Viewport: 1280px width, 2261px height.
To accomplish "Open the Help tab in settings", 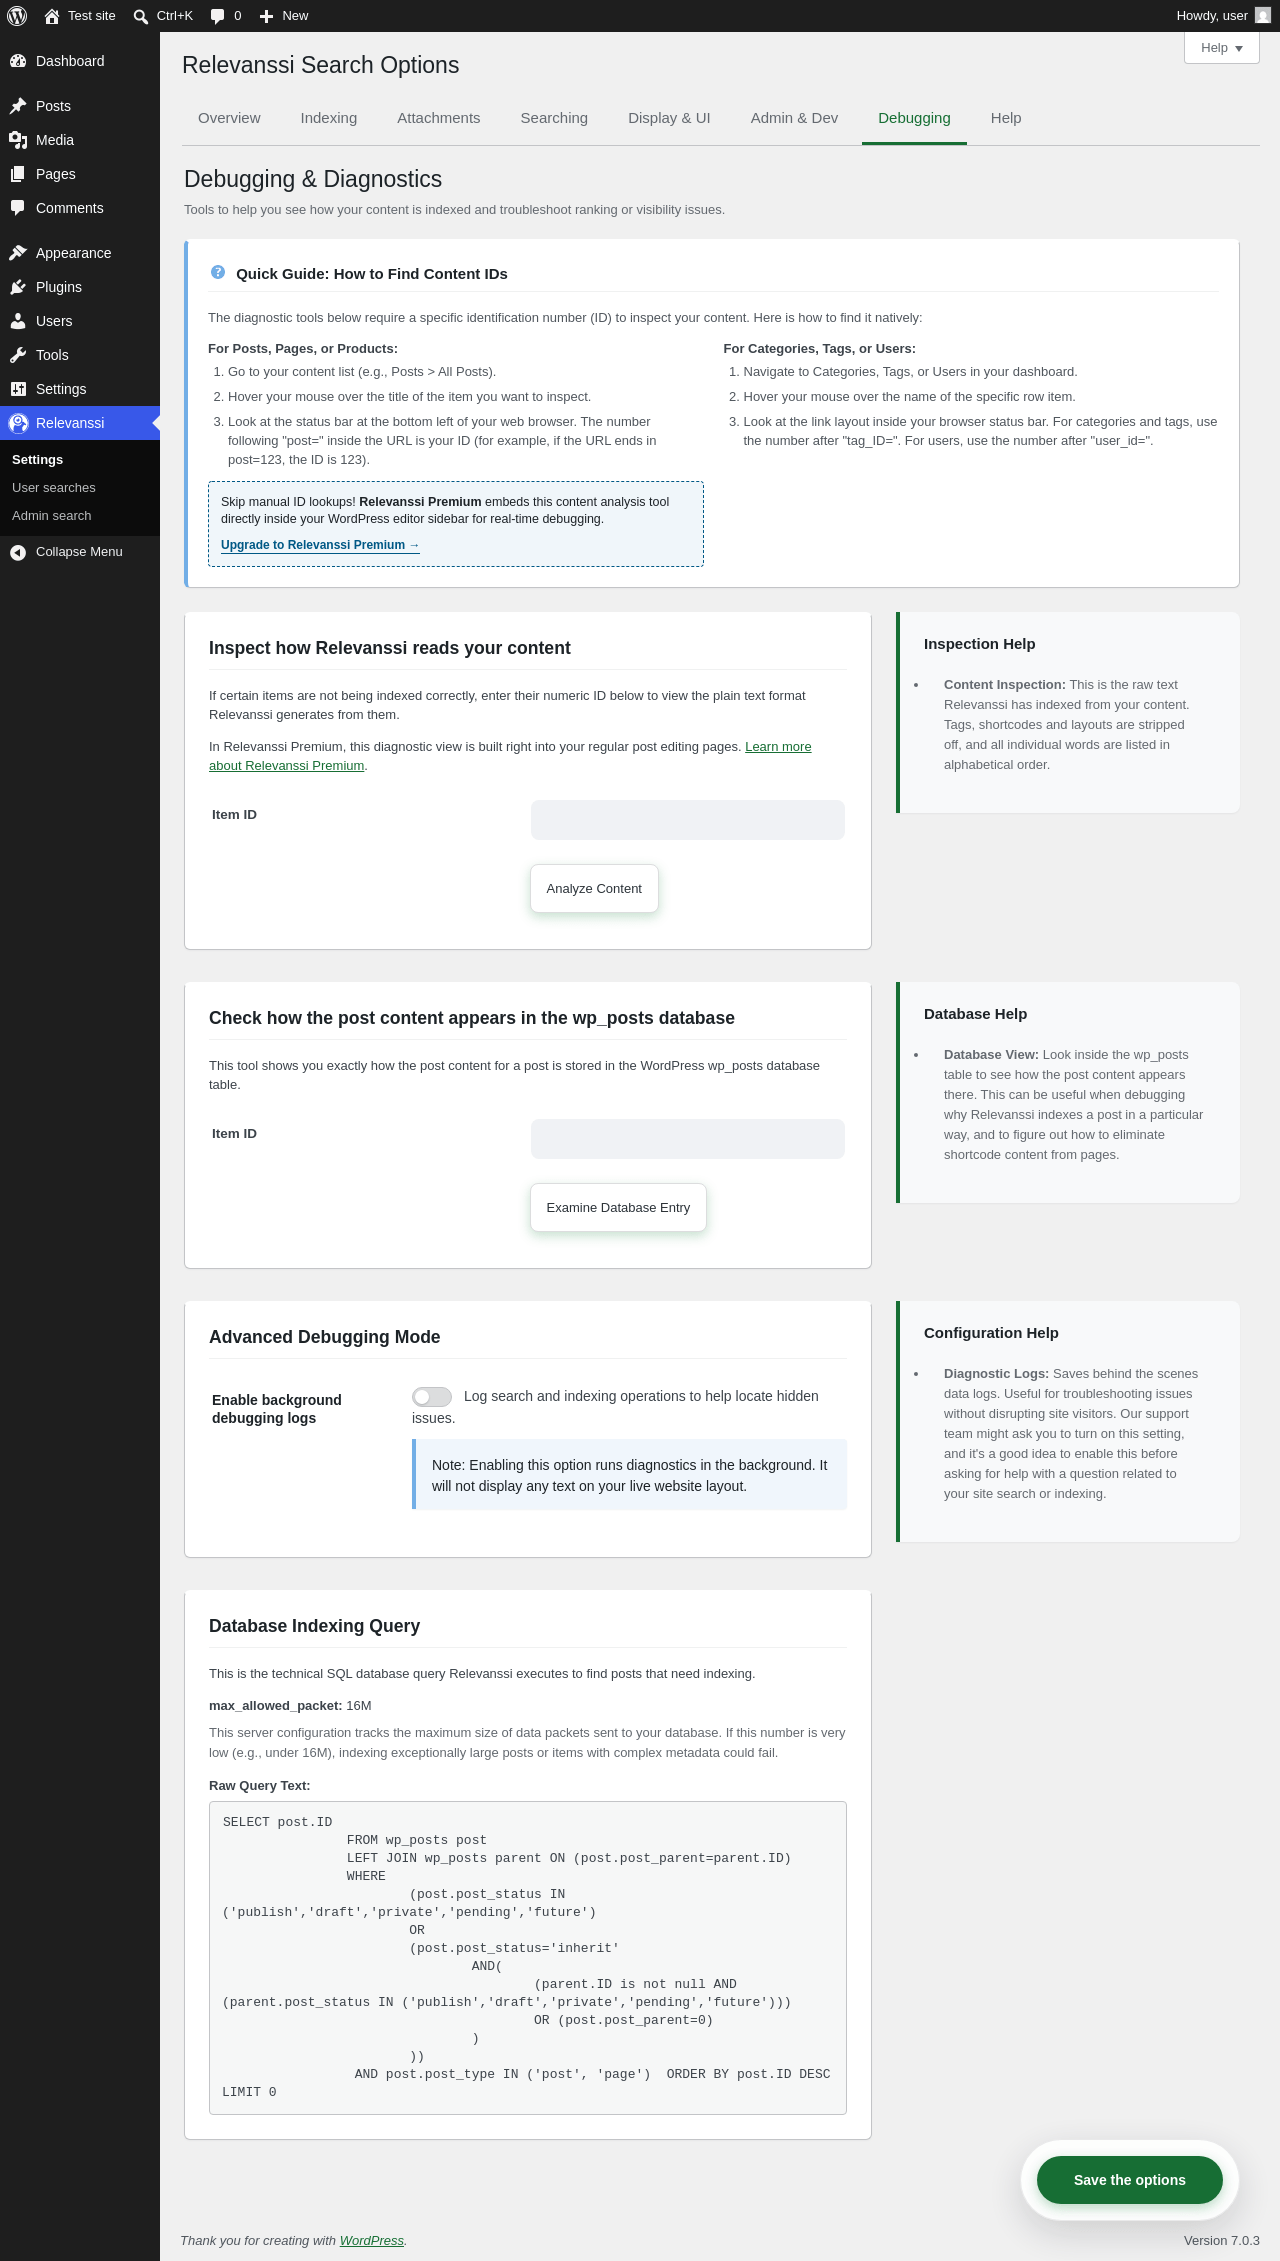I will point(1006,118).
